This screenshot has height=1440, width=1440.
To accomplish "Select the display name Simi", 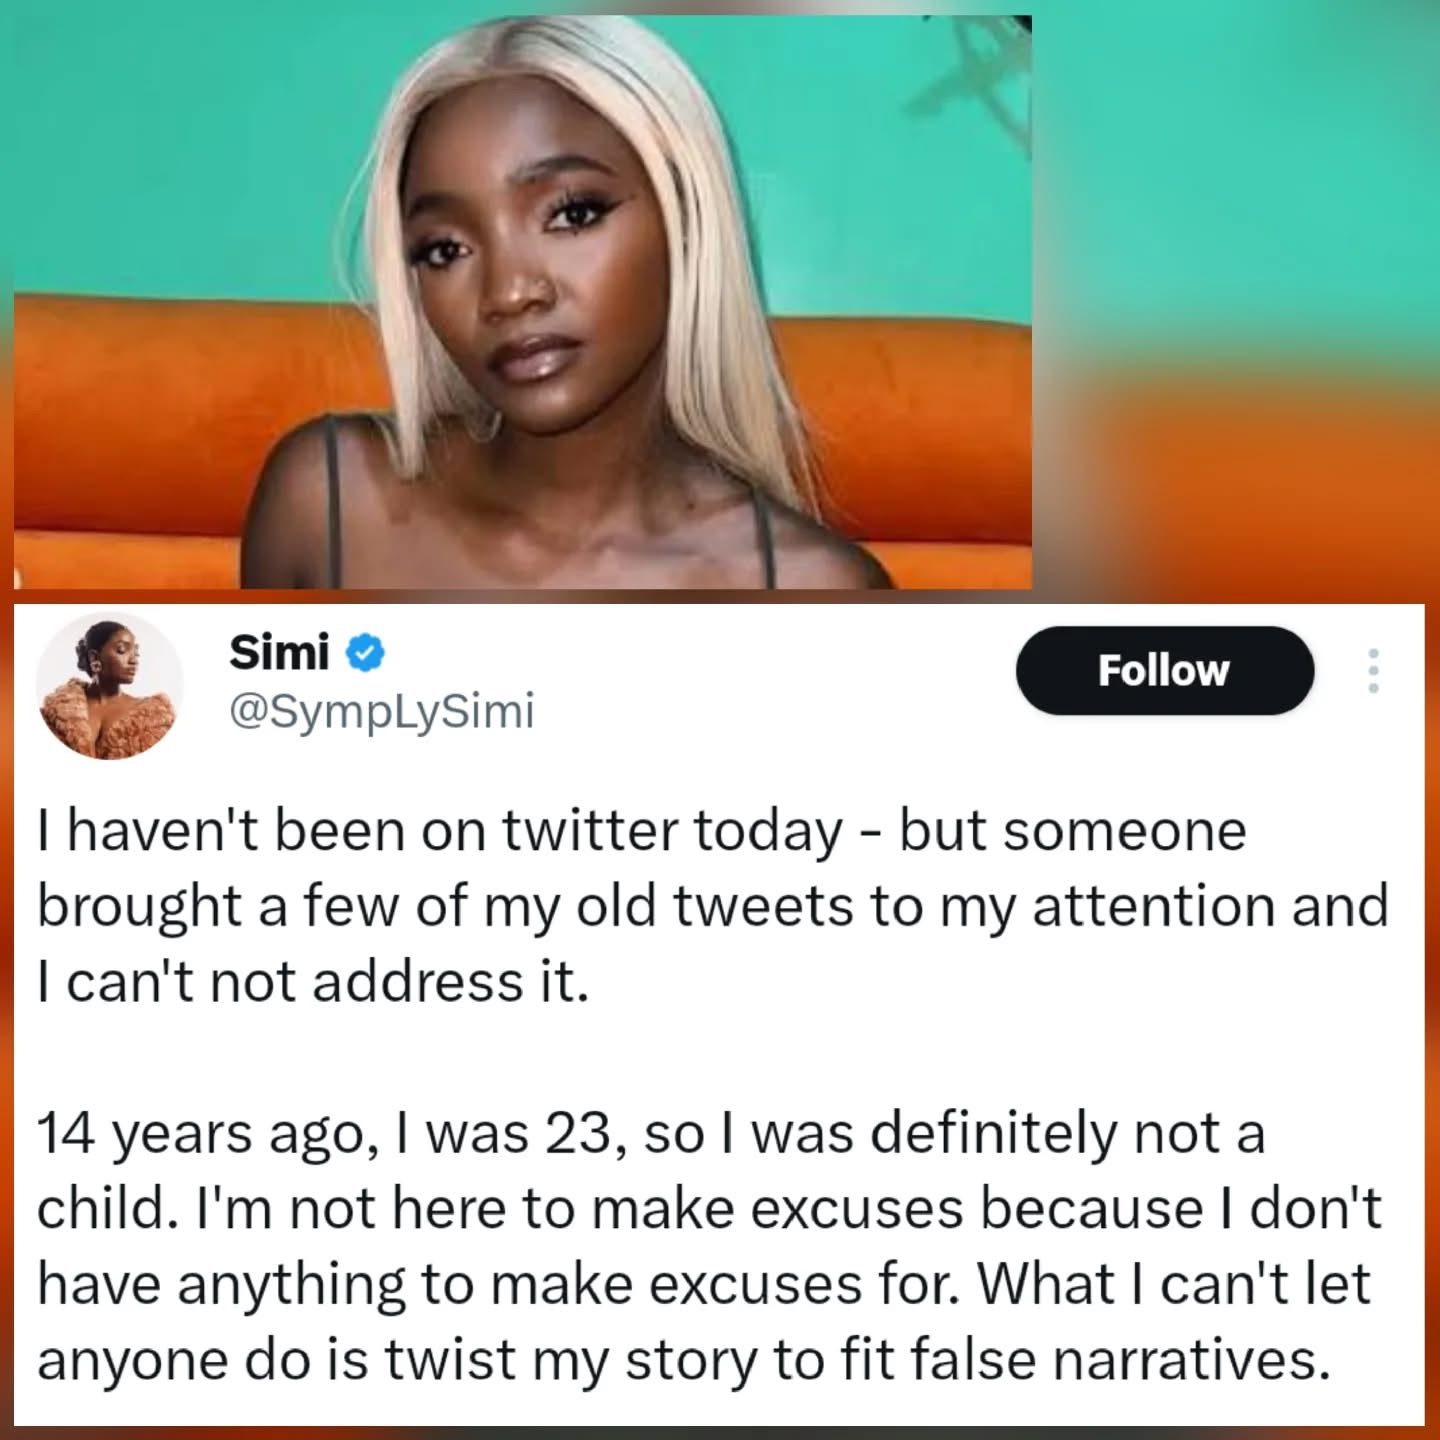I will pyautogui.click(x=279, y=653).
